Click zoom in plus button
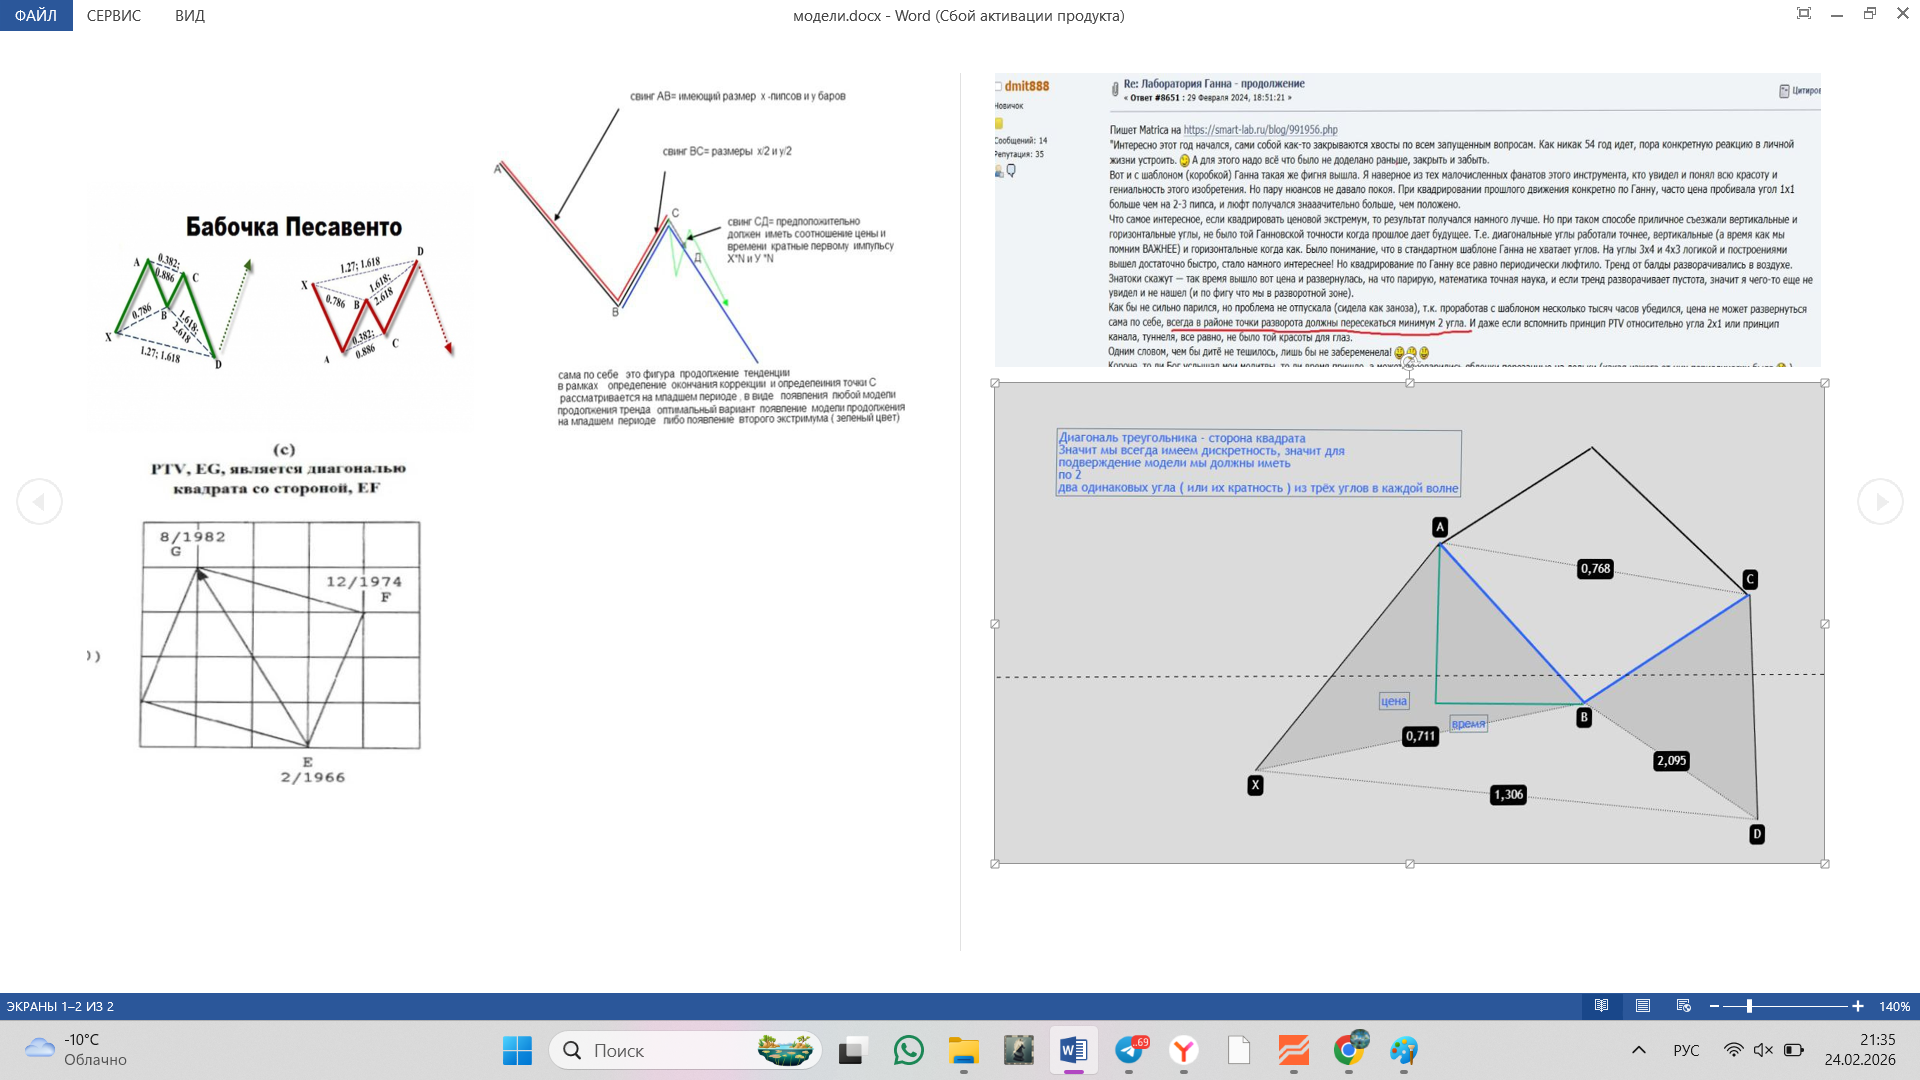Viewport: 1920px width, 1080px height. click(1858, 1006)
